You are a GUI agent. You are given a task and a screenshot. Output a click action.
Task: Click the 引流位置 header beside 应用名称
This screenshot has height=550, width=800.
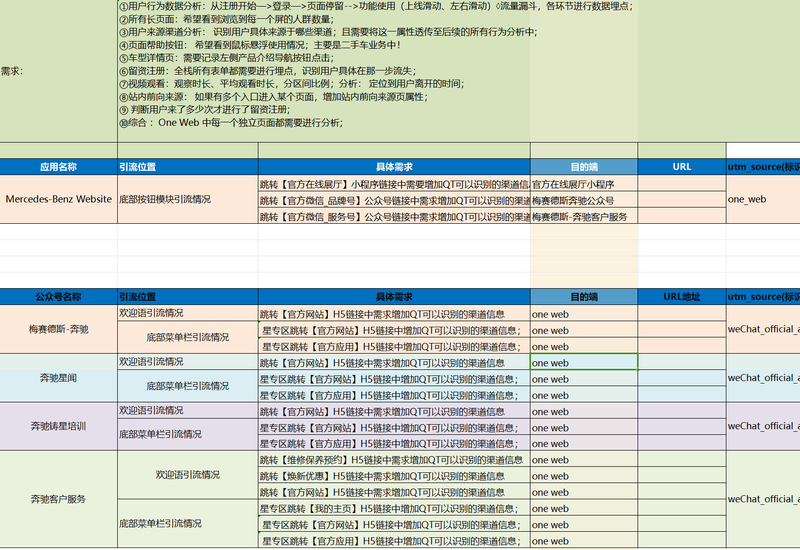pyautogui.click(x=188, y=167)
